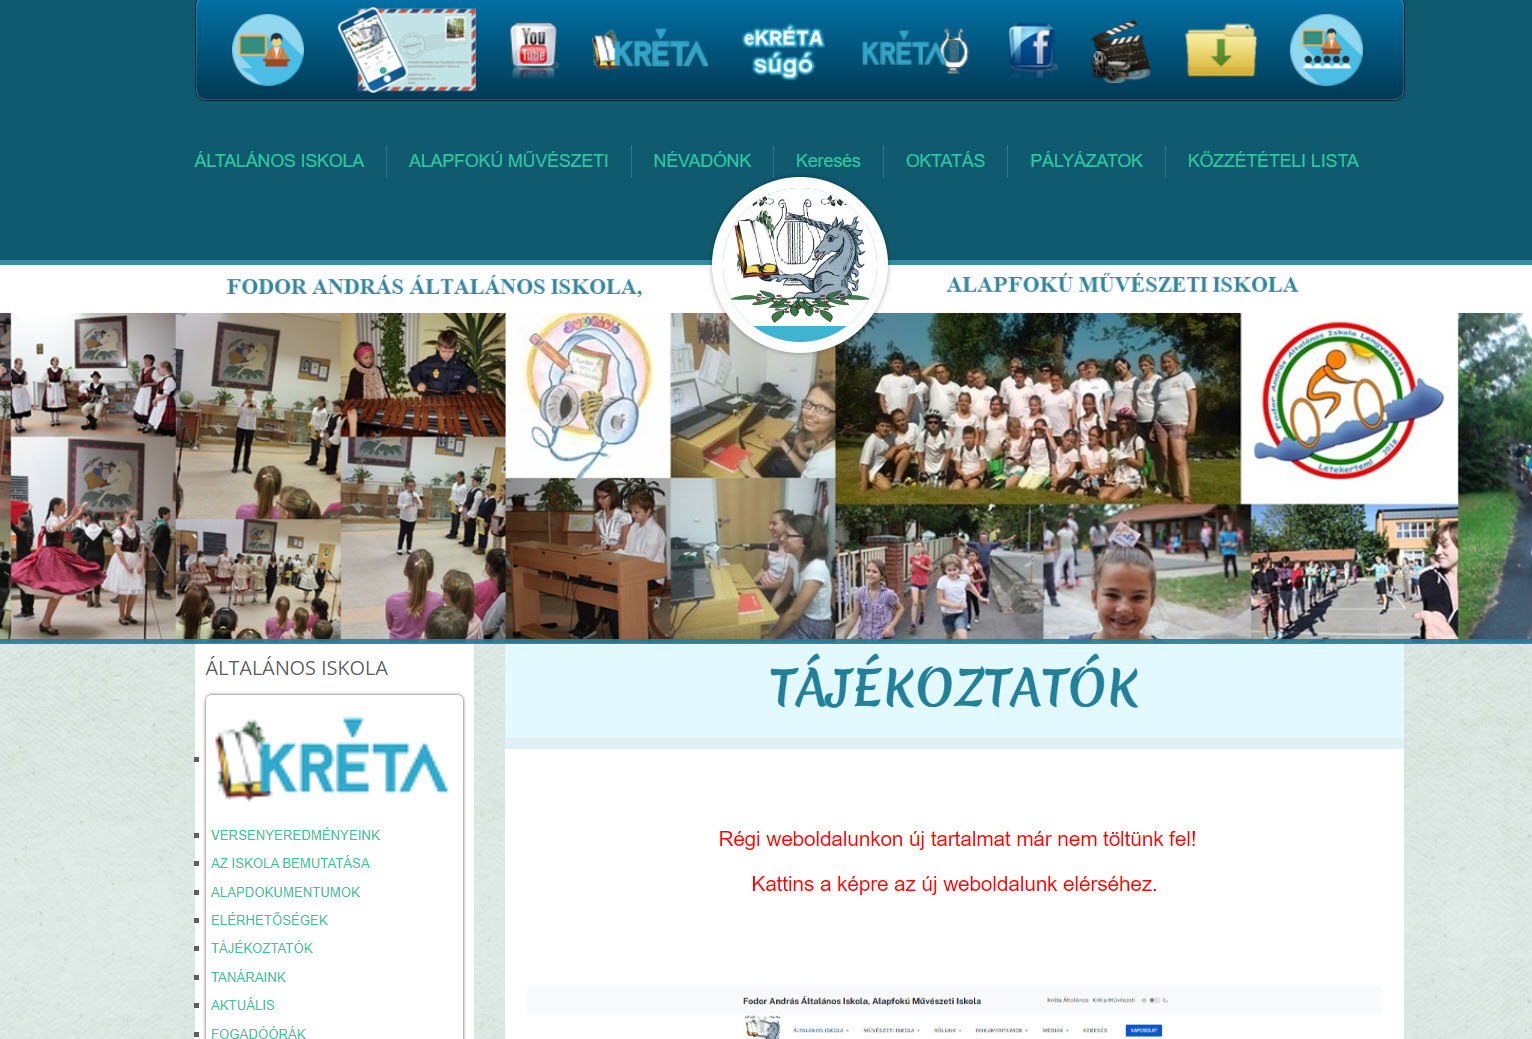The height and width of the screenshot is (1039, 1532).
Task: Click the film clapperboard video icon
Action: tap(1121, 52)
